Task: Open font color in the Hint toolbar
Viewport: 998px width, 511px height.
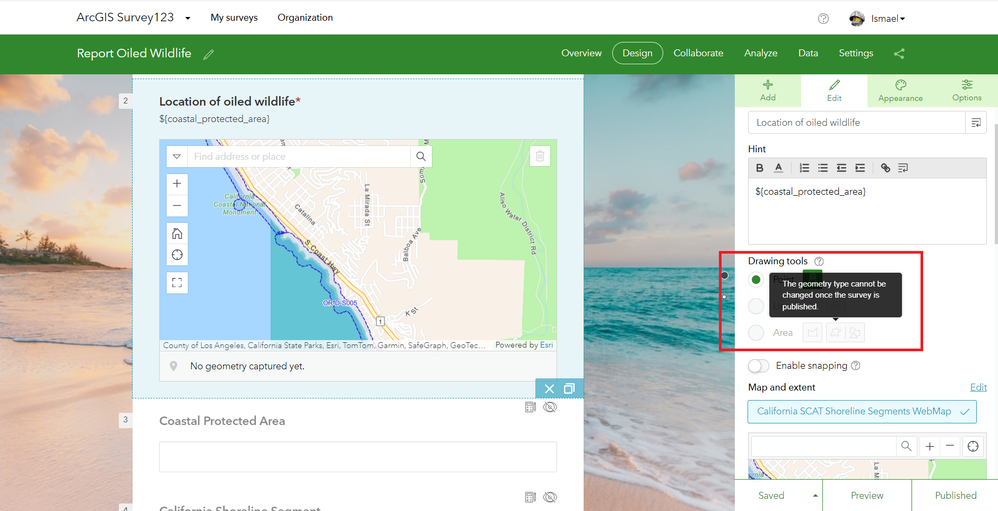Action: click(x=778, y=168)
